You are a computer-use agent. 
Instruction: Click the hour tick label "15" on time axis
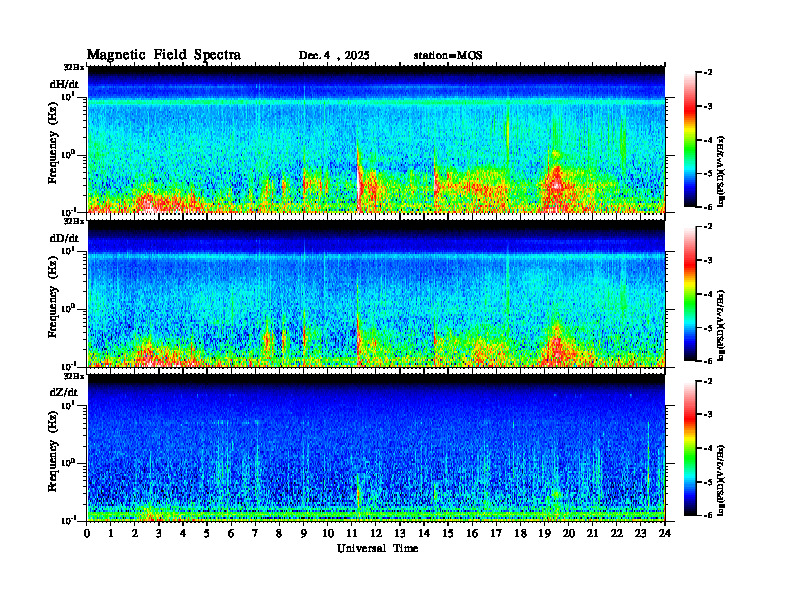coord(448,533)
